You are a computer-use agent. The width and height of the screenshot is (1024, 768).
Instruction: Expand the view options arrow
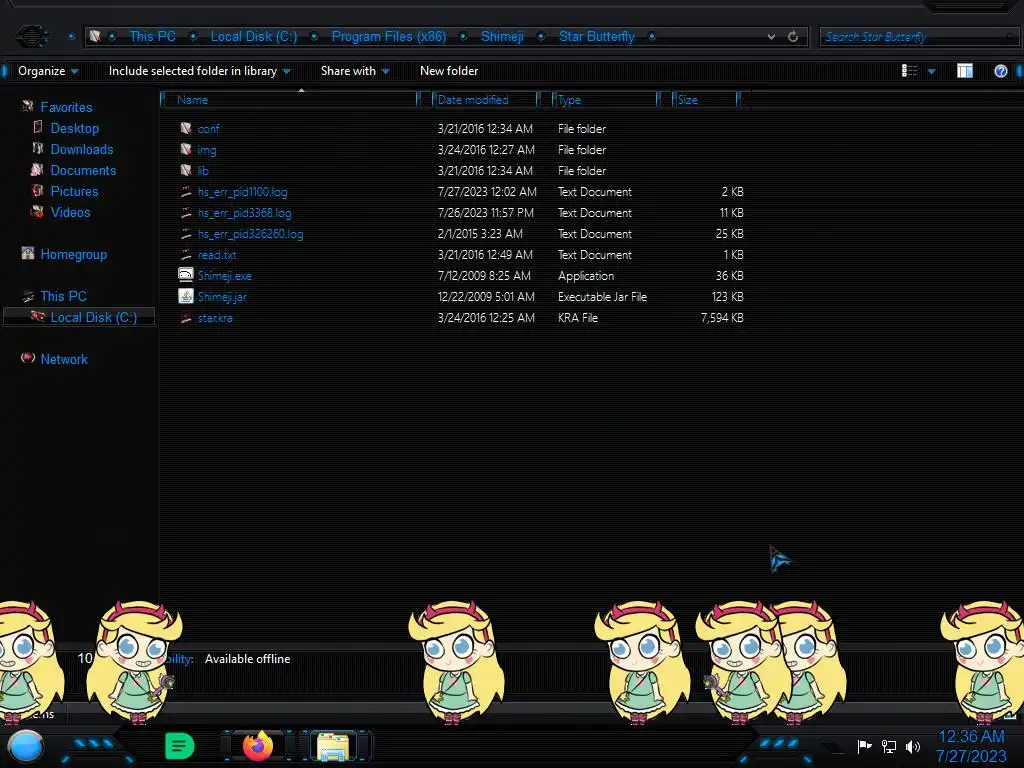coord(931,71)
